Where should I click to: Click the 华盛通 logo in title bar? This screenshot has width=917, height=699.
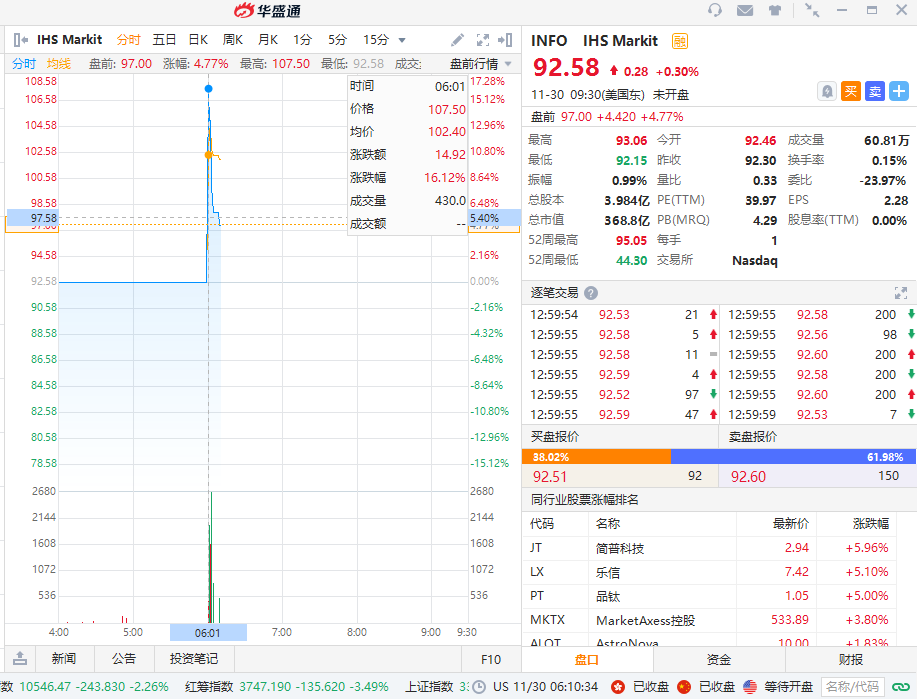(267, 11)
